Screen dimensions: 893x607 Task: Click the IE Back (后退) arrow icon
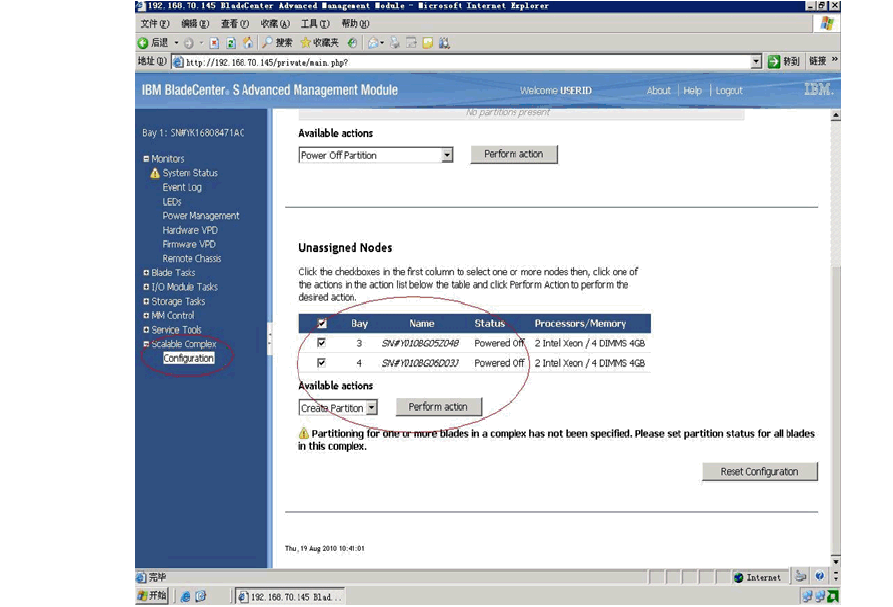143,43
